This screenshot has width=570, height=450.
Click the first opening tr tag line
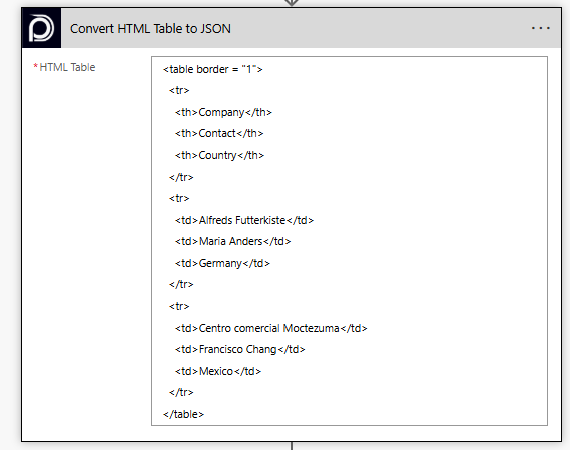click(179, 90)
